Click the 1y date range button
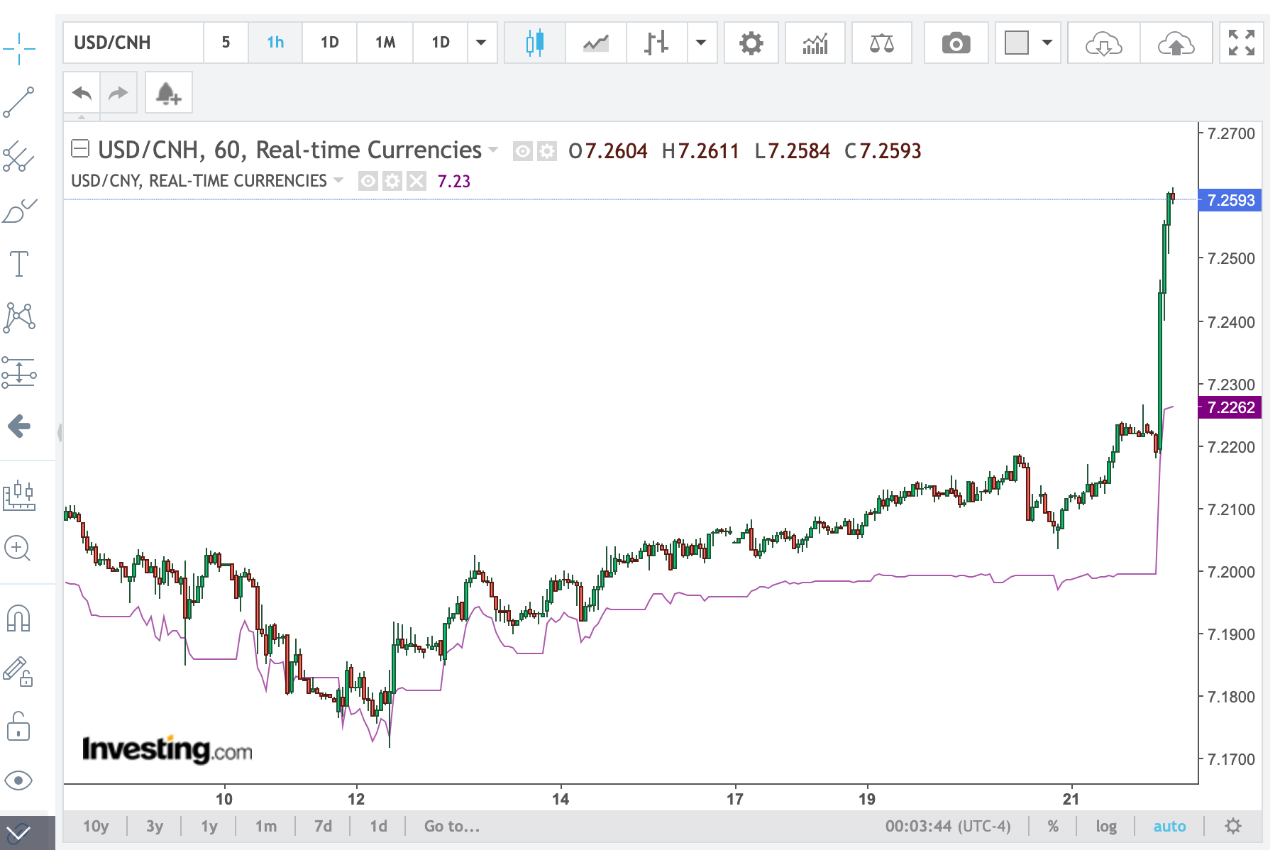The image size is (1280, 855). (209, 826)
